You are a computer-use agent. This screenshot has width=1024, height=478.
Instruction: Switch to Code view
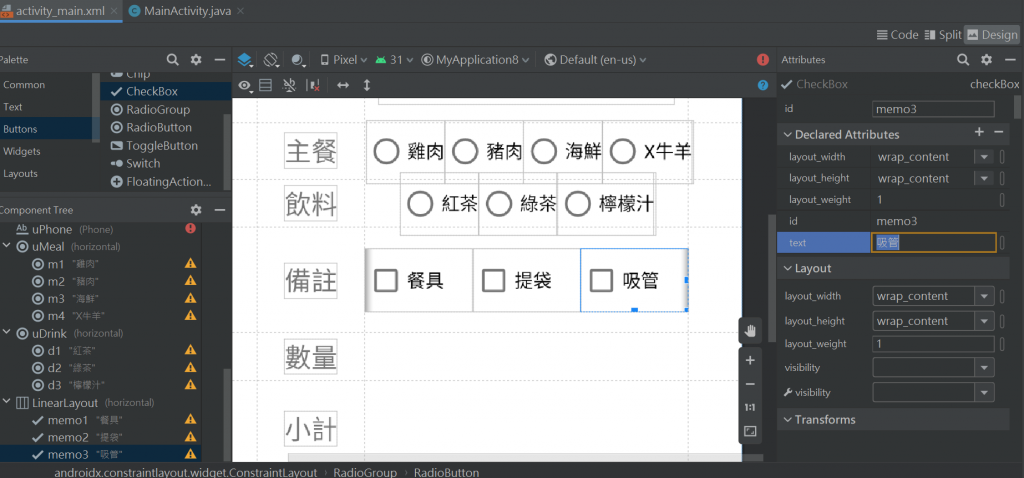point(897,35)
